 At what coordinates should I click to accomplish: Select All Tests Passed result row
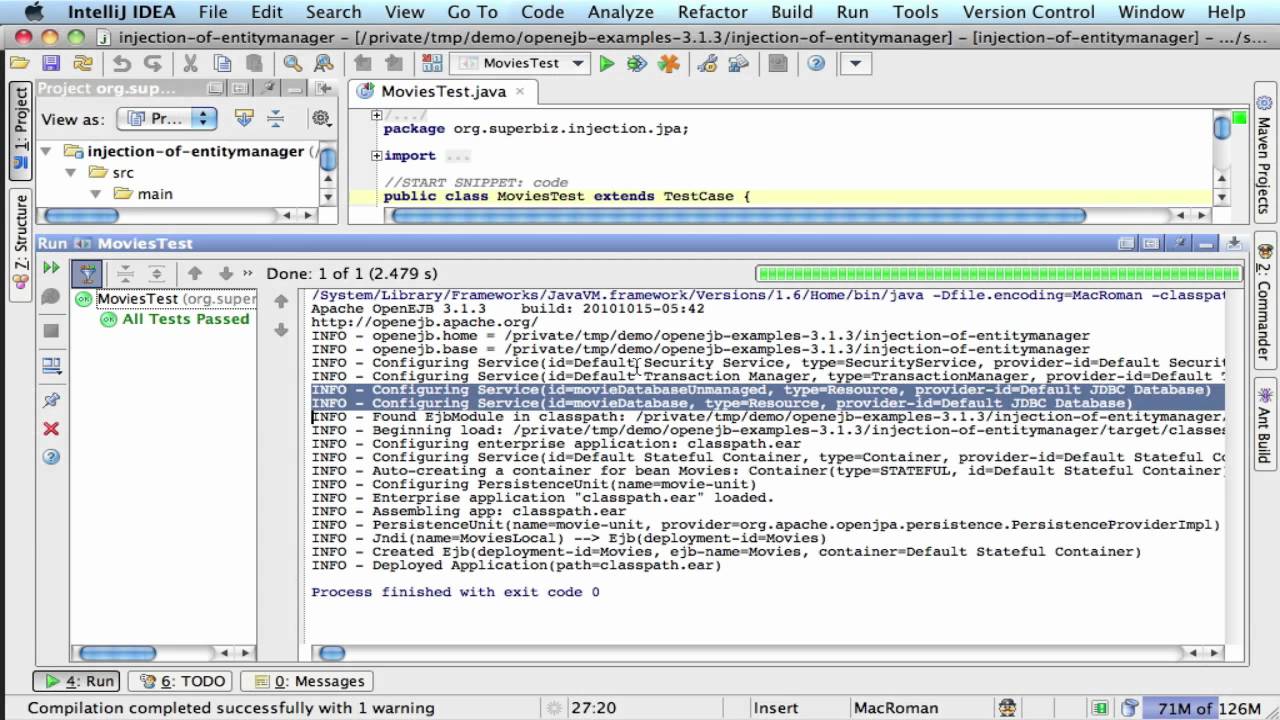[x=175, y=319]
